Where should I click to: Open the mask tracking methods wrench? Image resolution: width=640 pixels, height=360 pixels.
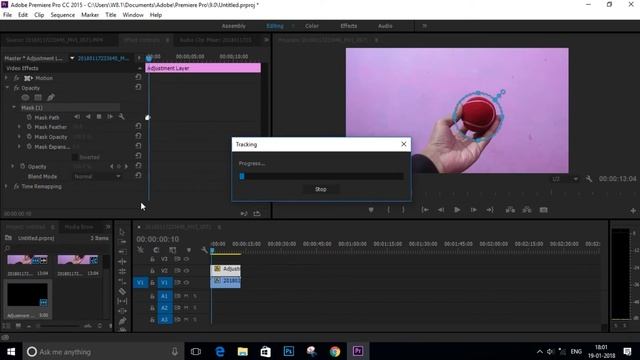(121, 117)
